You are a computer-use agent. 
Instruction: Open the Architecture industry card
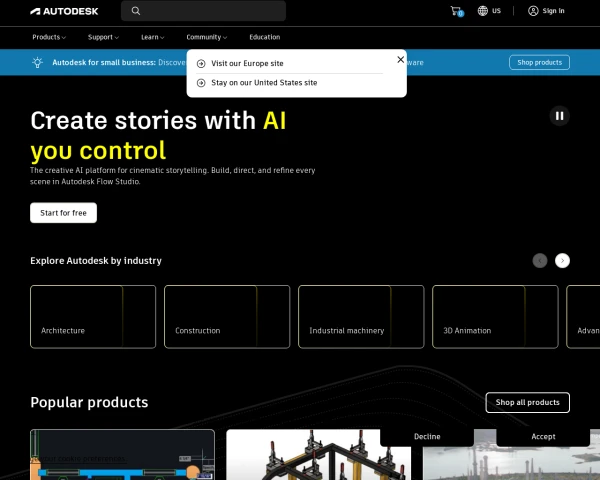point(93,317)
